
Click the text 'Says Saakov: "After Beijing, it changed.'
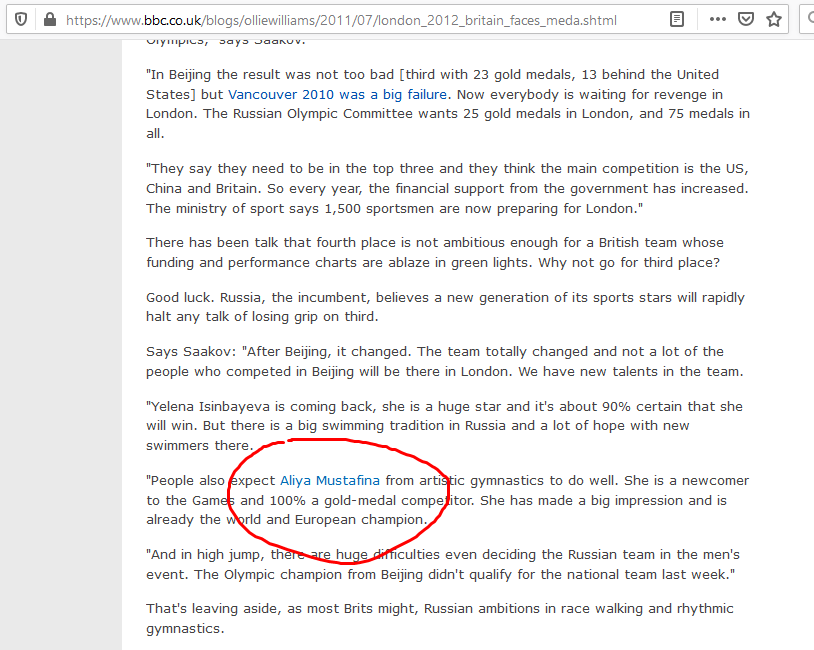click(x=279, y=351)
